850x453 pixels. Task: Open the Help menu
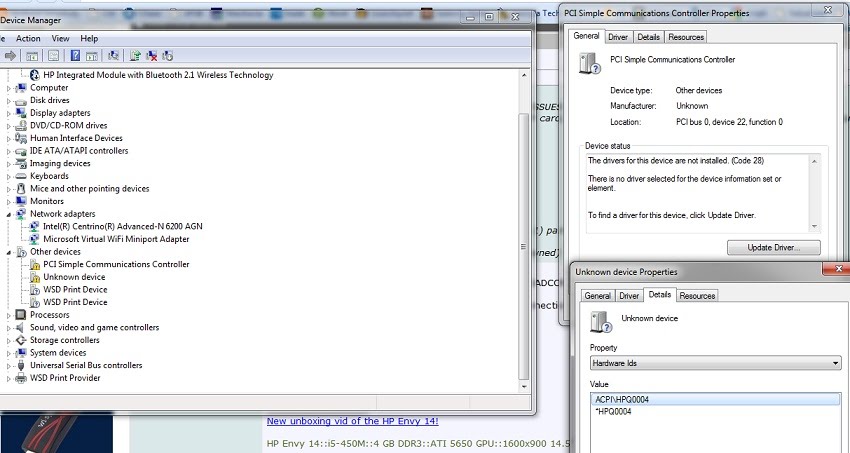(x=89, y=38)
